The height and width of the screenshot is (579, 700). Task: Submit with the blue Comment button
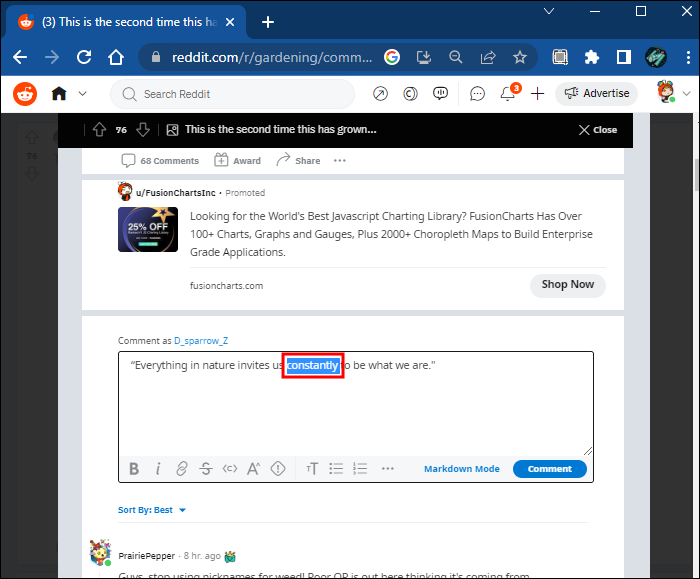(550, 469)
